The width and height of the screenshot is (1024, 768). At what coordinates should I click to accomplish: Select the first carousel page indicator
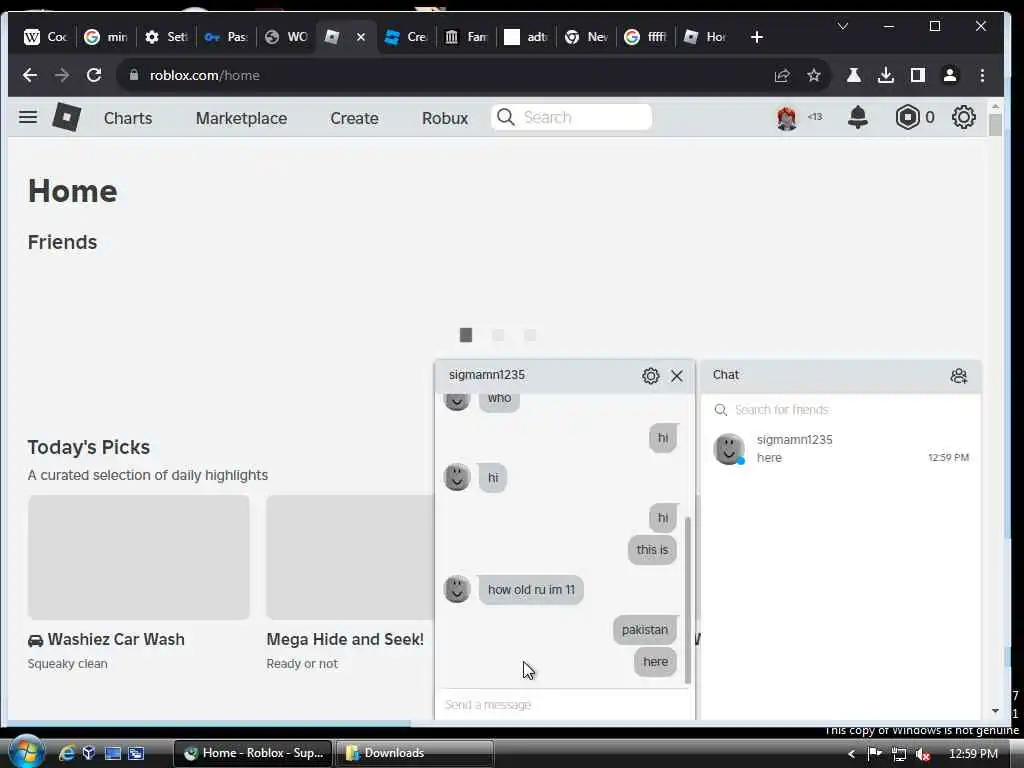(x=466, y=335)
